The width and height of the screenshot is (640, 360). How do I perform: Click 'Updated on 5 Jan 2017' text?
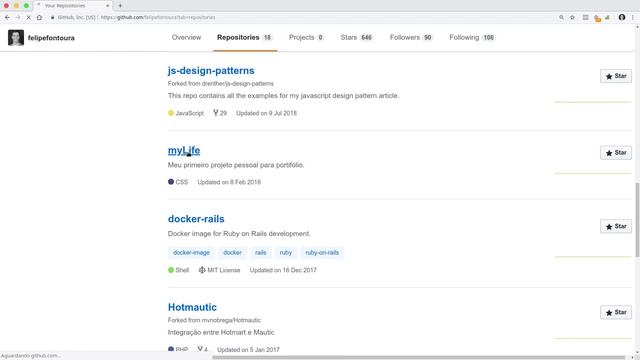248,350
